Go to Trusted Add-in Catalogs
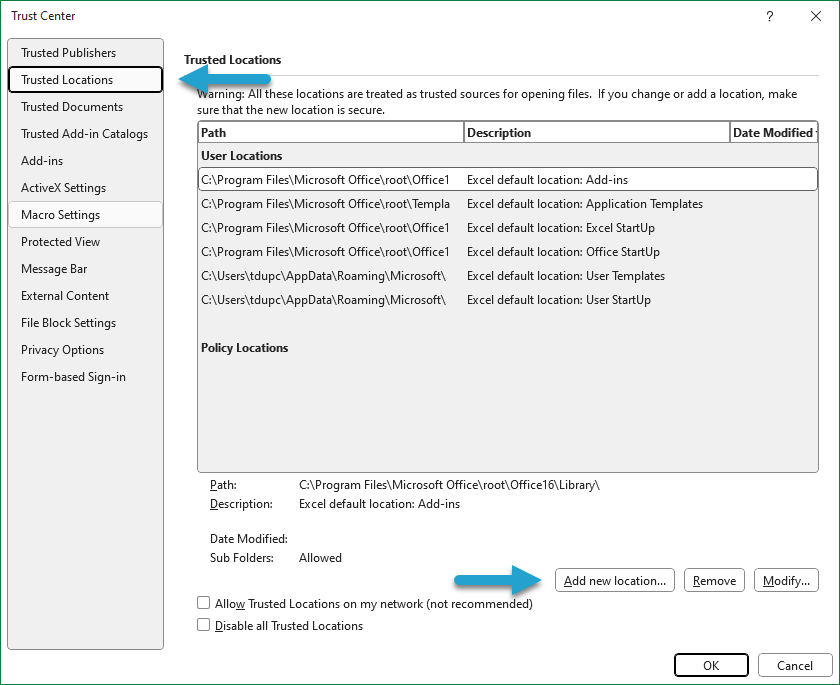The width and height of the screenshot is (840, 685). 85,134
